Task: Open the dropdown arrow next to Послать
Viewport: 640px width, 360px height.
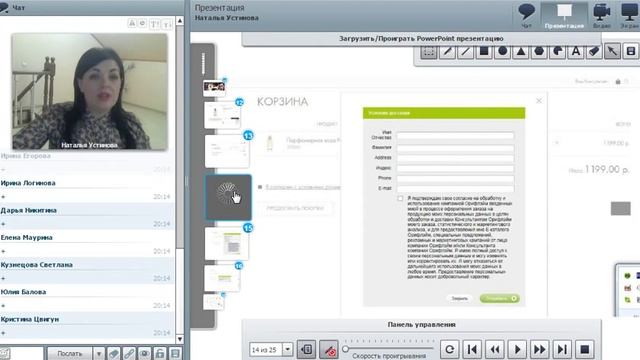Action: tap(98, 353)
